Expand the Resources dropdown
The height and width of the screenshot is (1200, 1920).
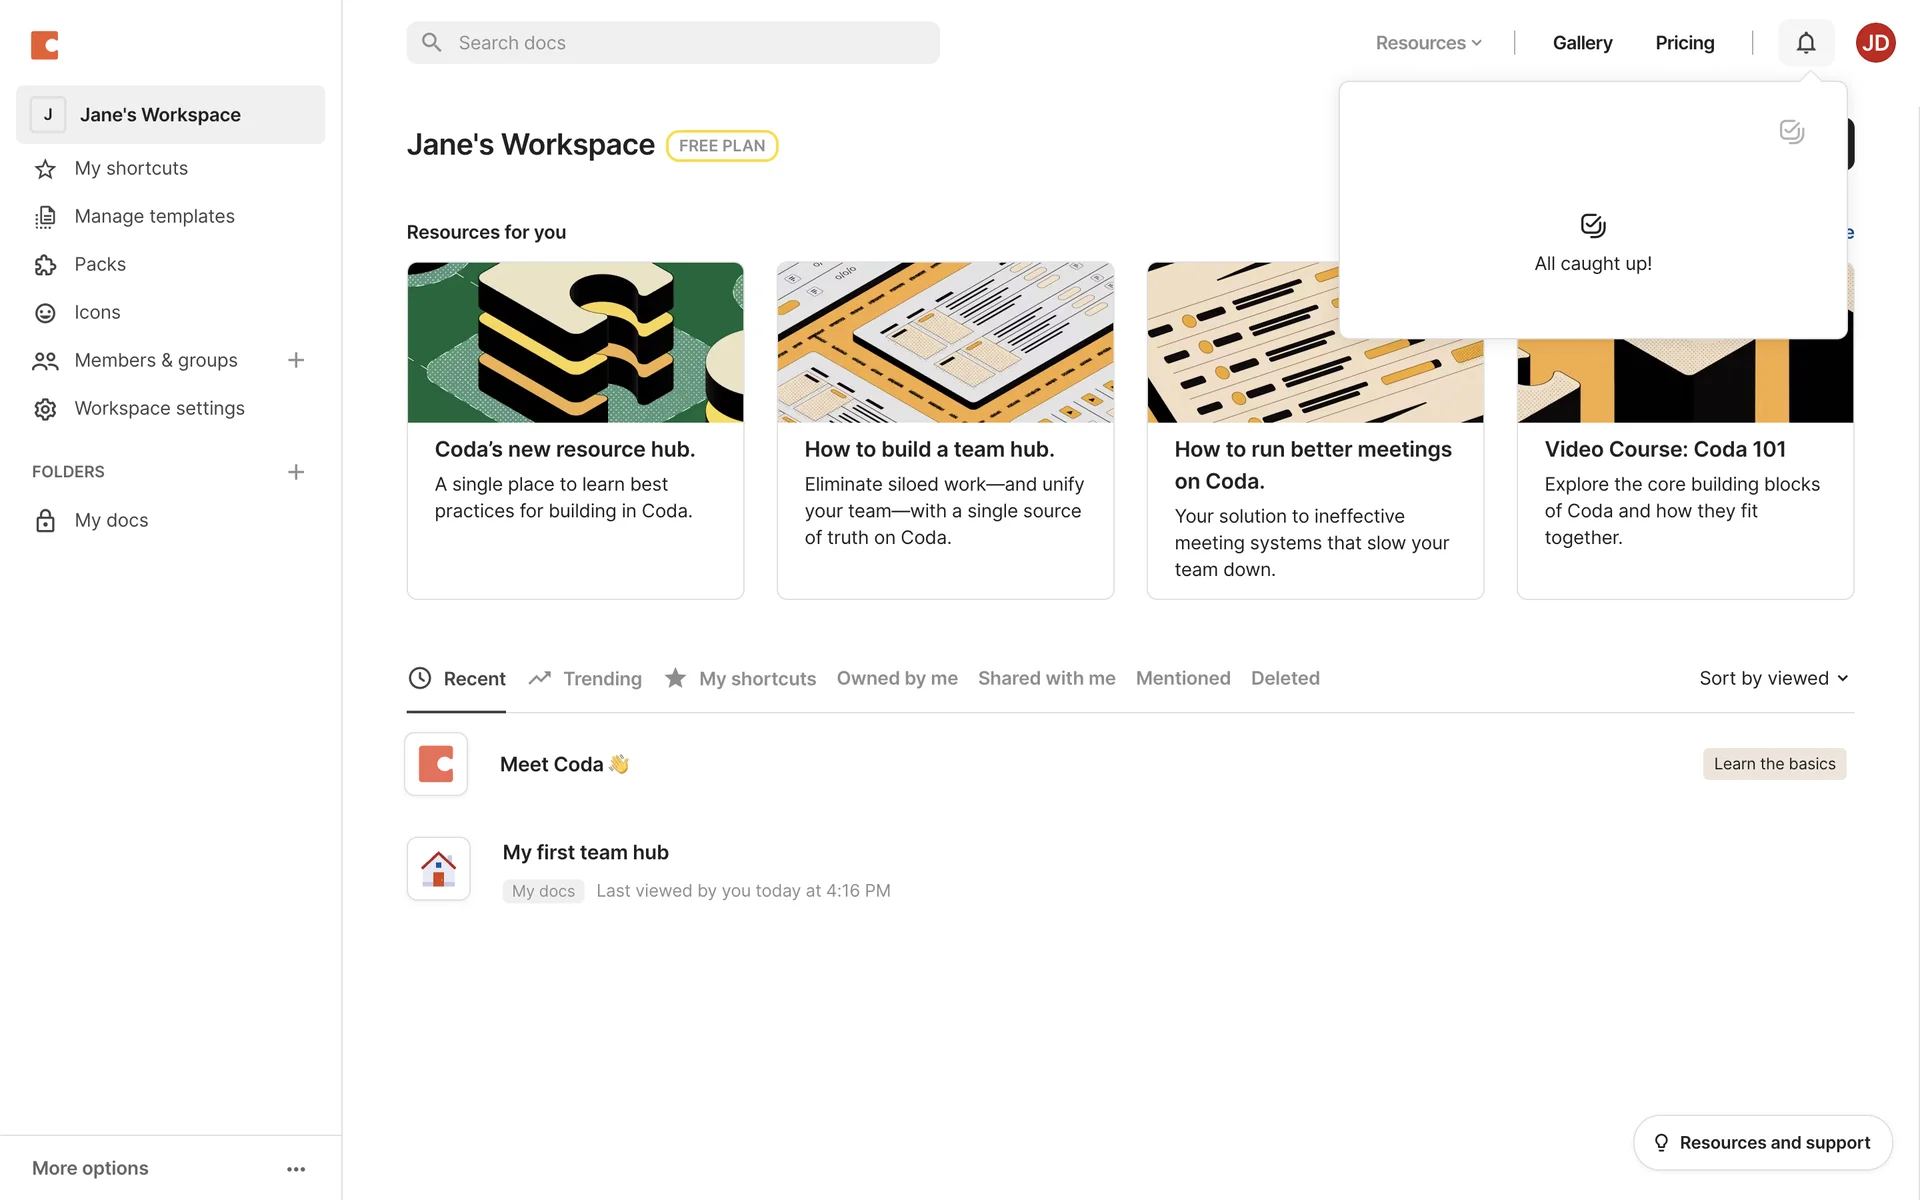click(1428, 43)
